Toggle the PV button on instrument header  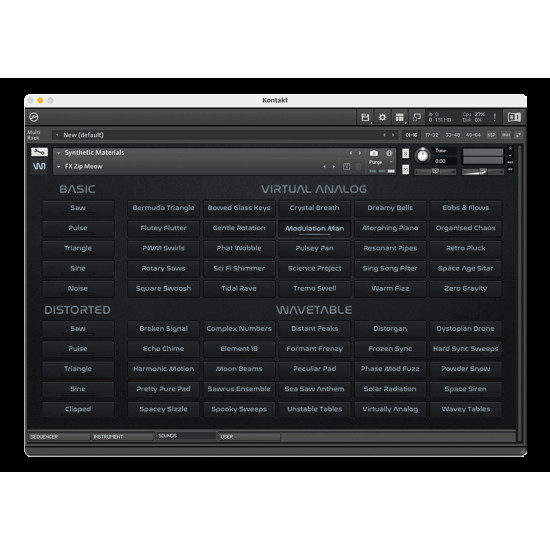(510, 169)
